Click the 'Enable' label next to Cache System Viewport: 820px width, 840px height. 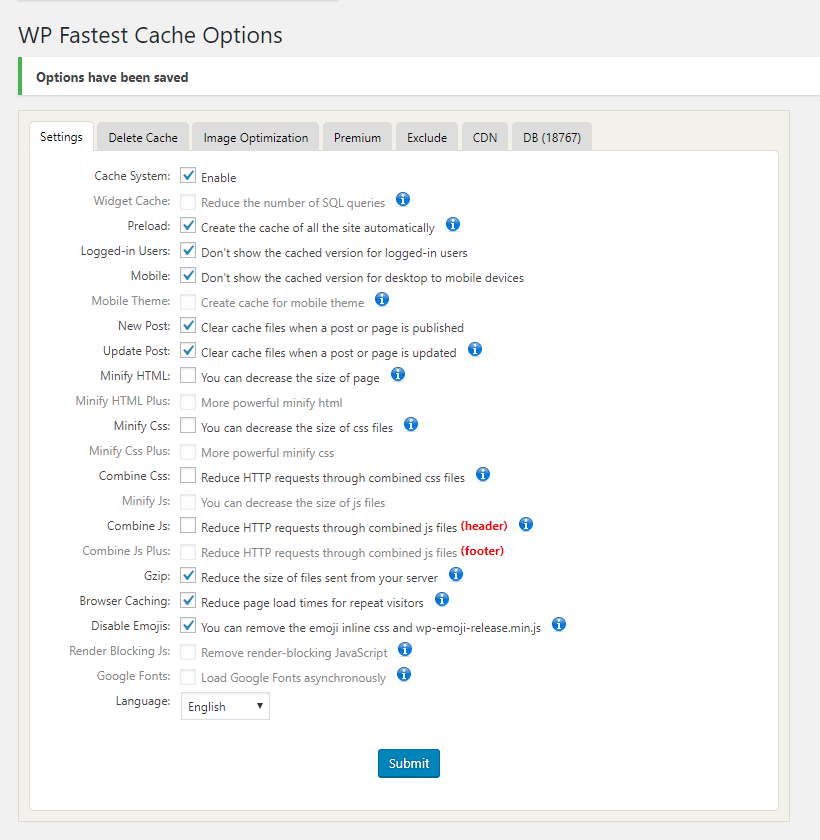pos(219,177)
